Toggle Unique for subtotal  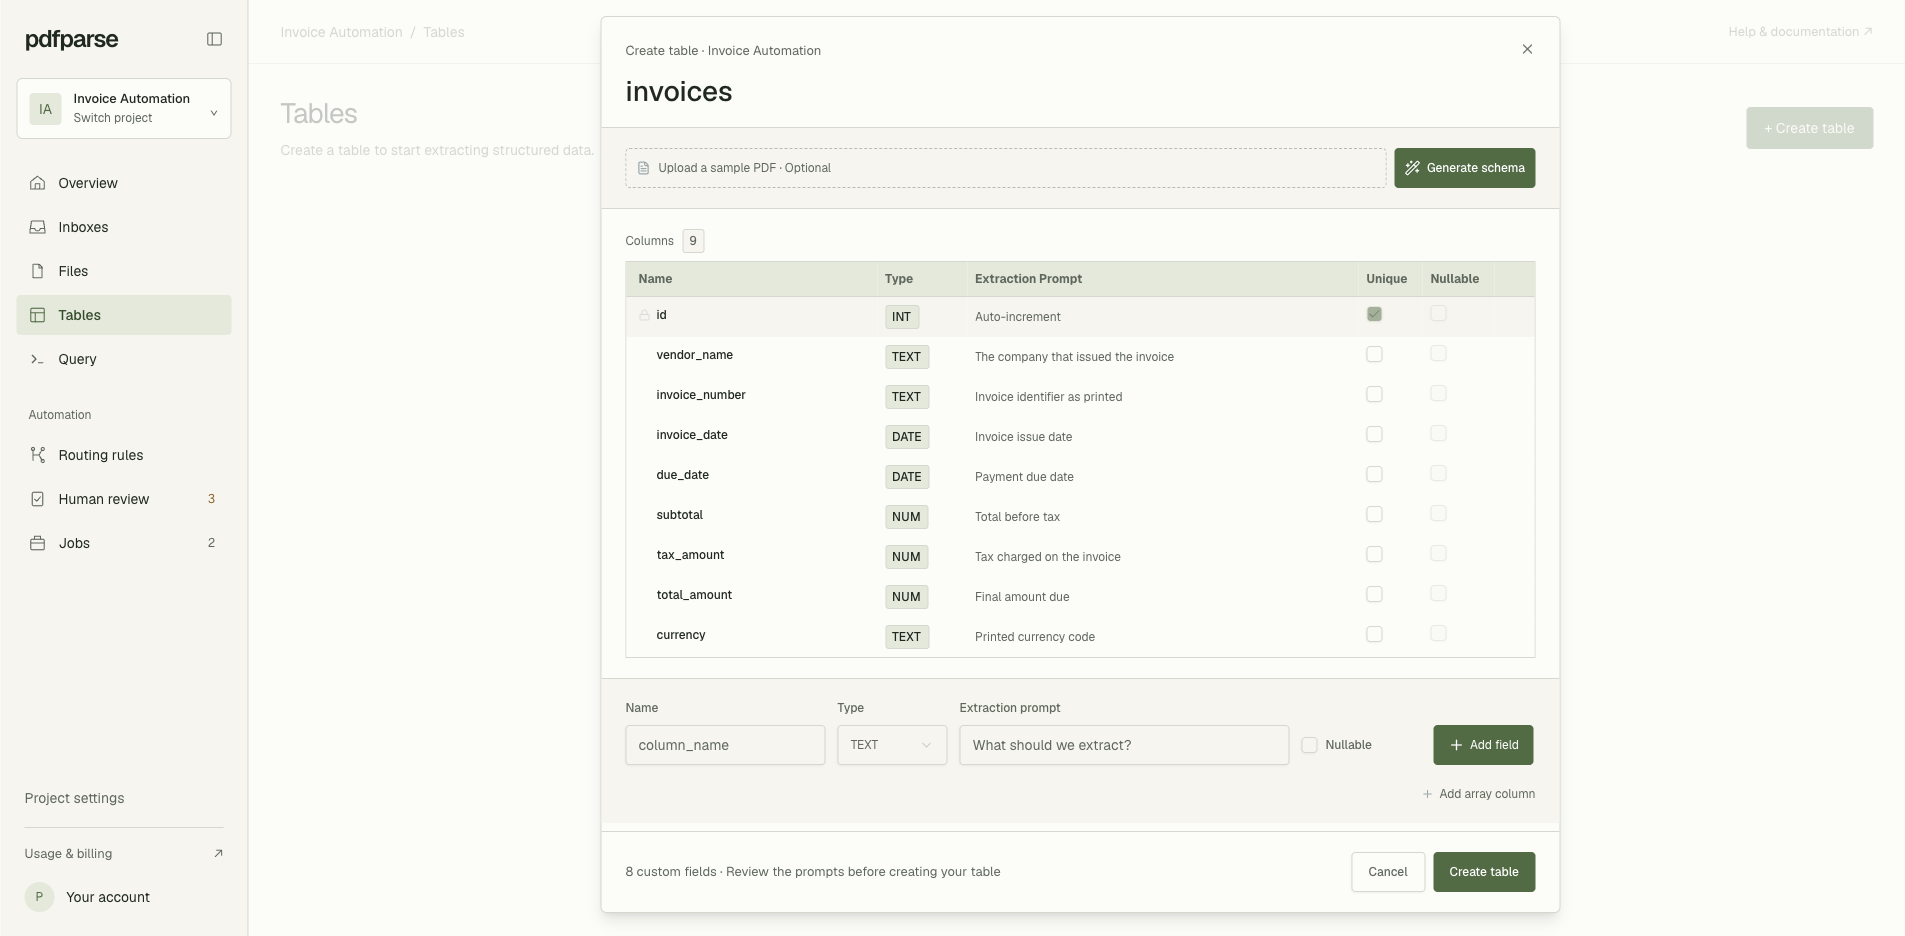[x=1374, y=514]
